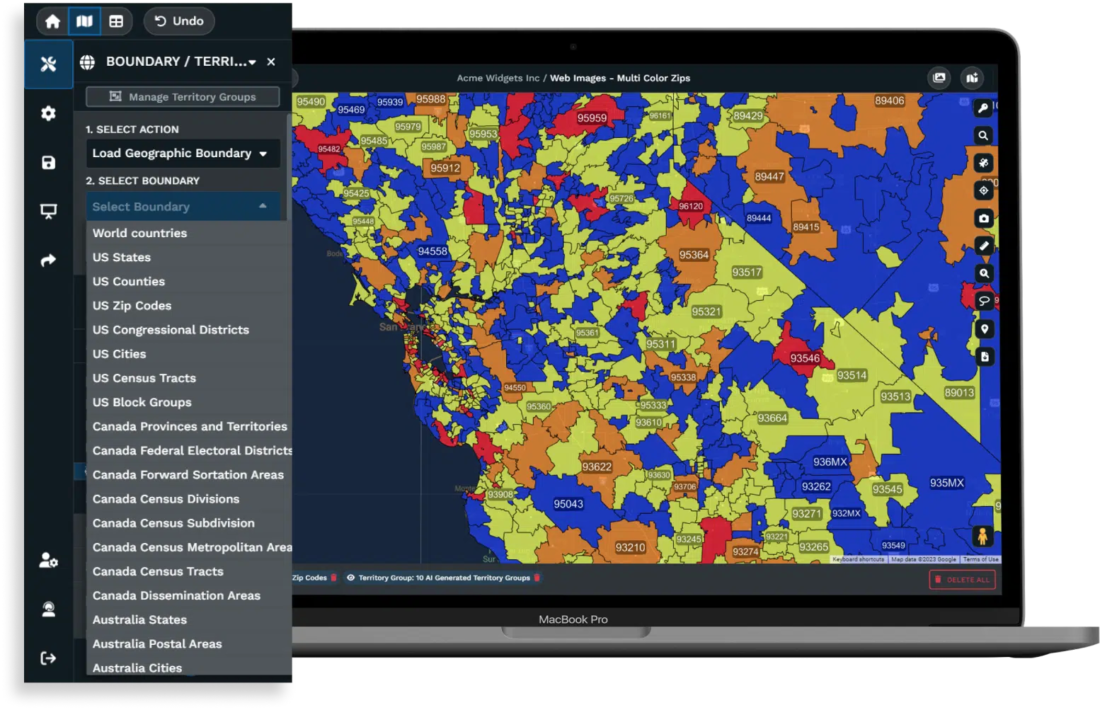Click the settings gear in the sidebar
This screenshot has height=710, width=1100.
coord(48,114)
